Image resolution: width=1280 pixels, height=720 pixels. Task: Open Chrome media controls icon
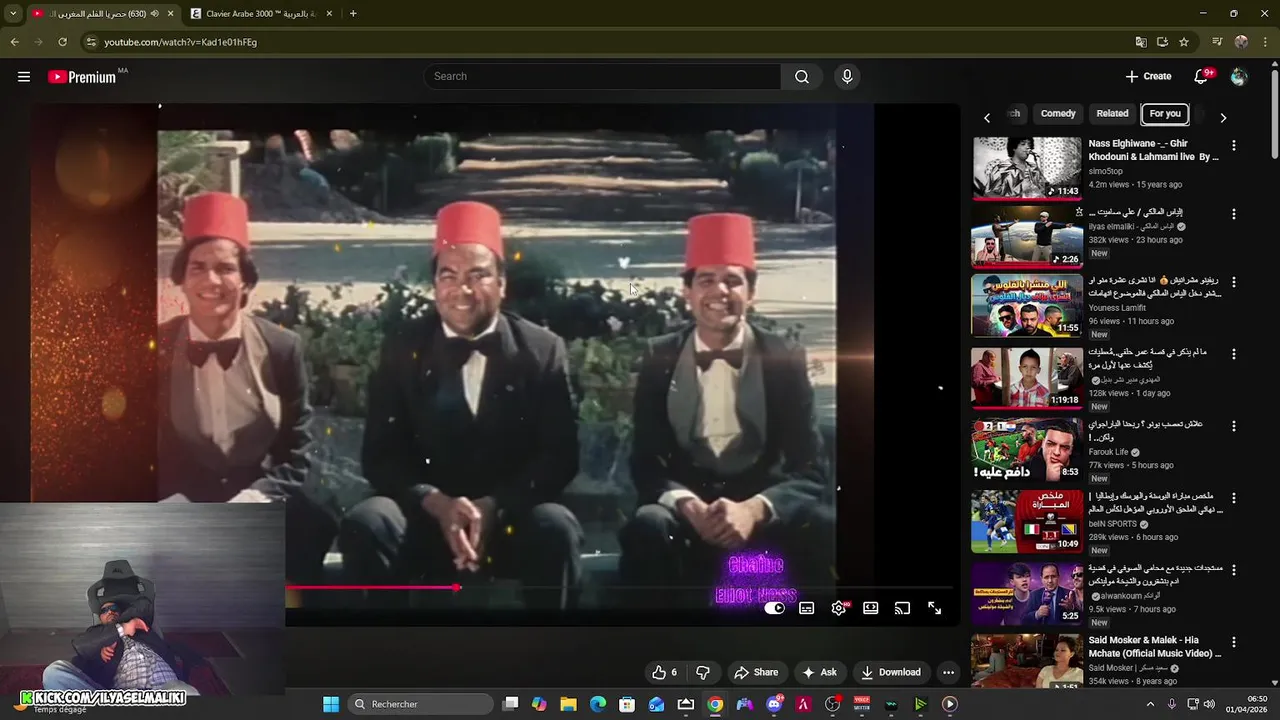click(x=1217, y=42)
